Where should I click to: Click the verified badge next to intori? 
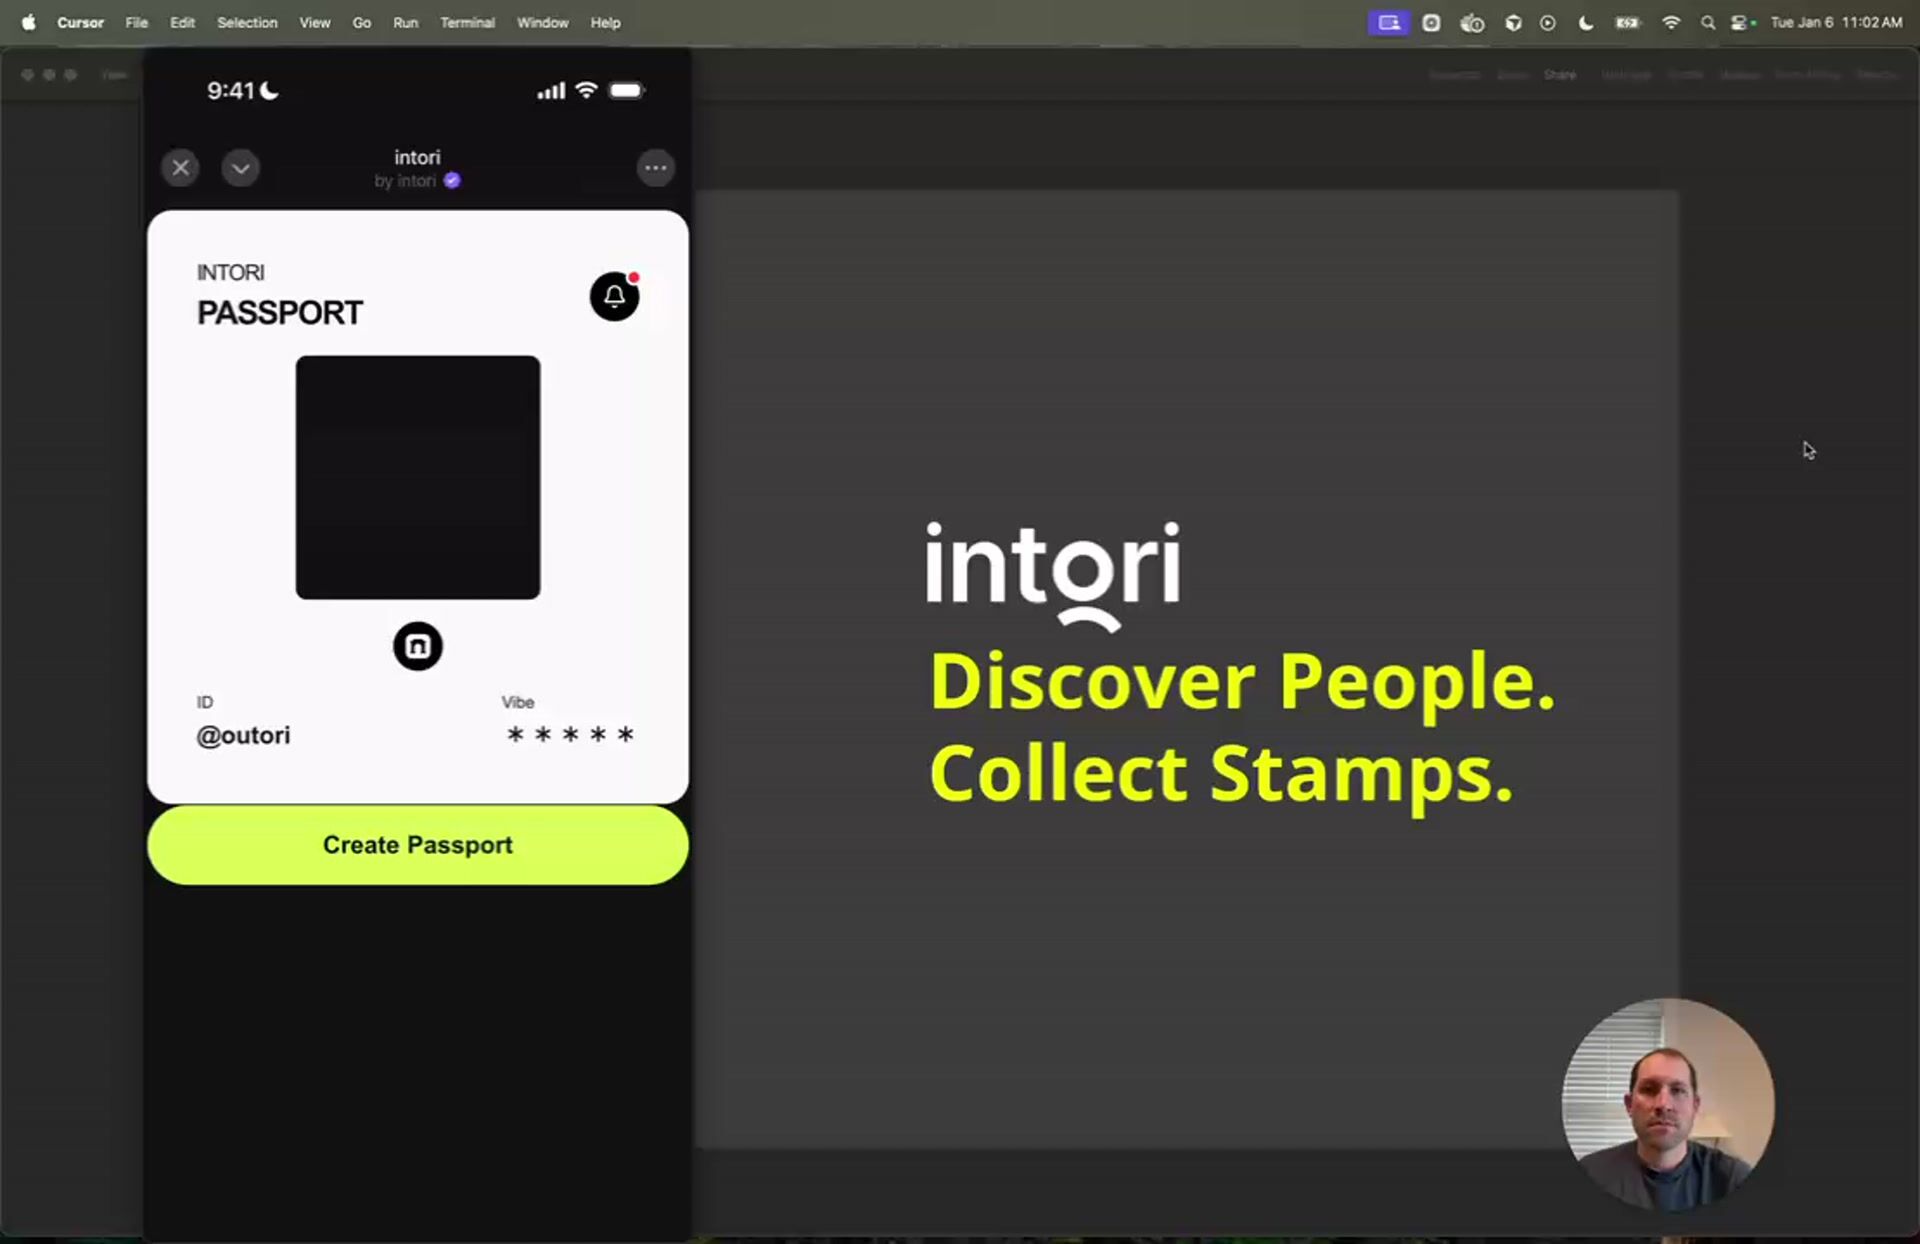pyautogui.click(x=452, y=181)
